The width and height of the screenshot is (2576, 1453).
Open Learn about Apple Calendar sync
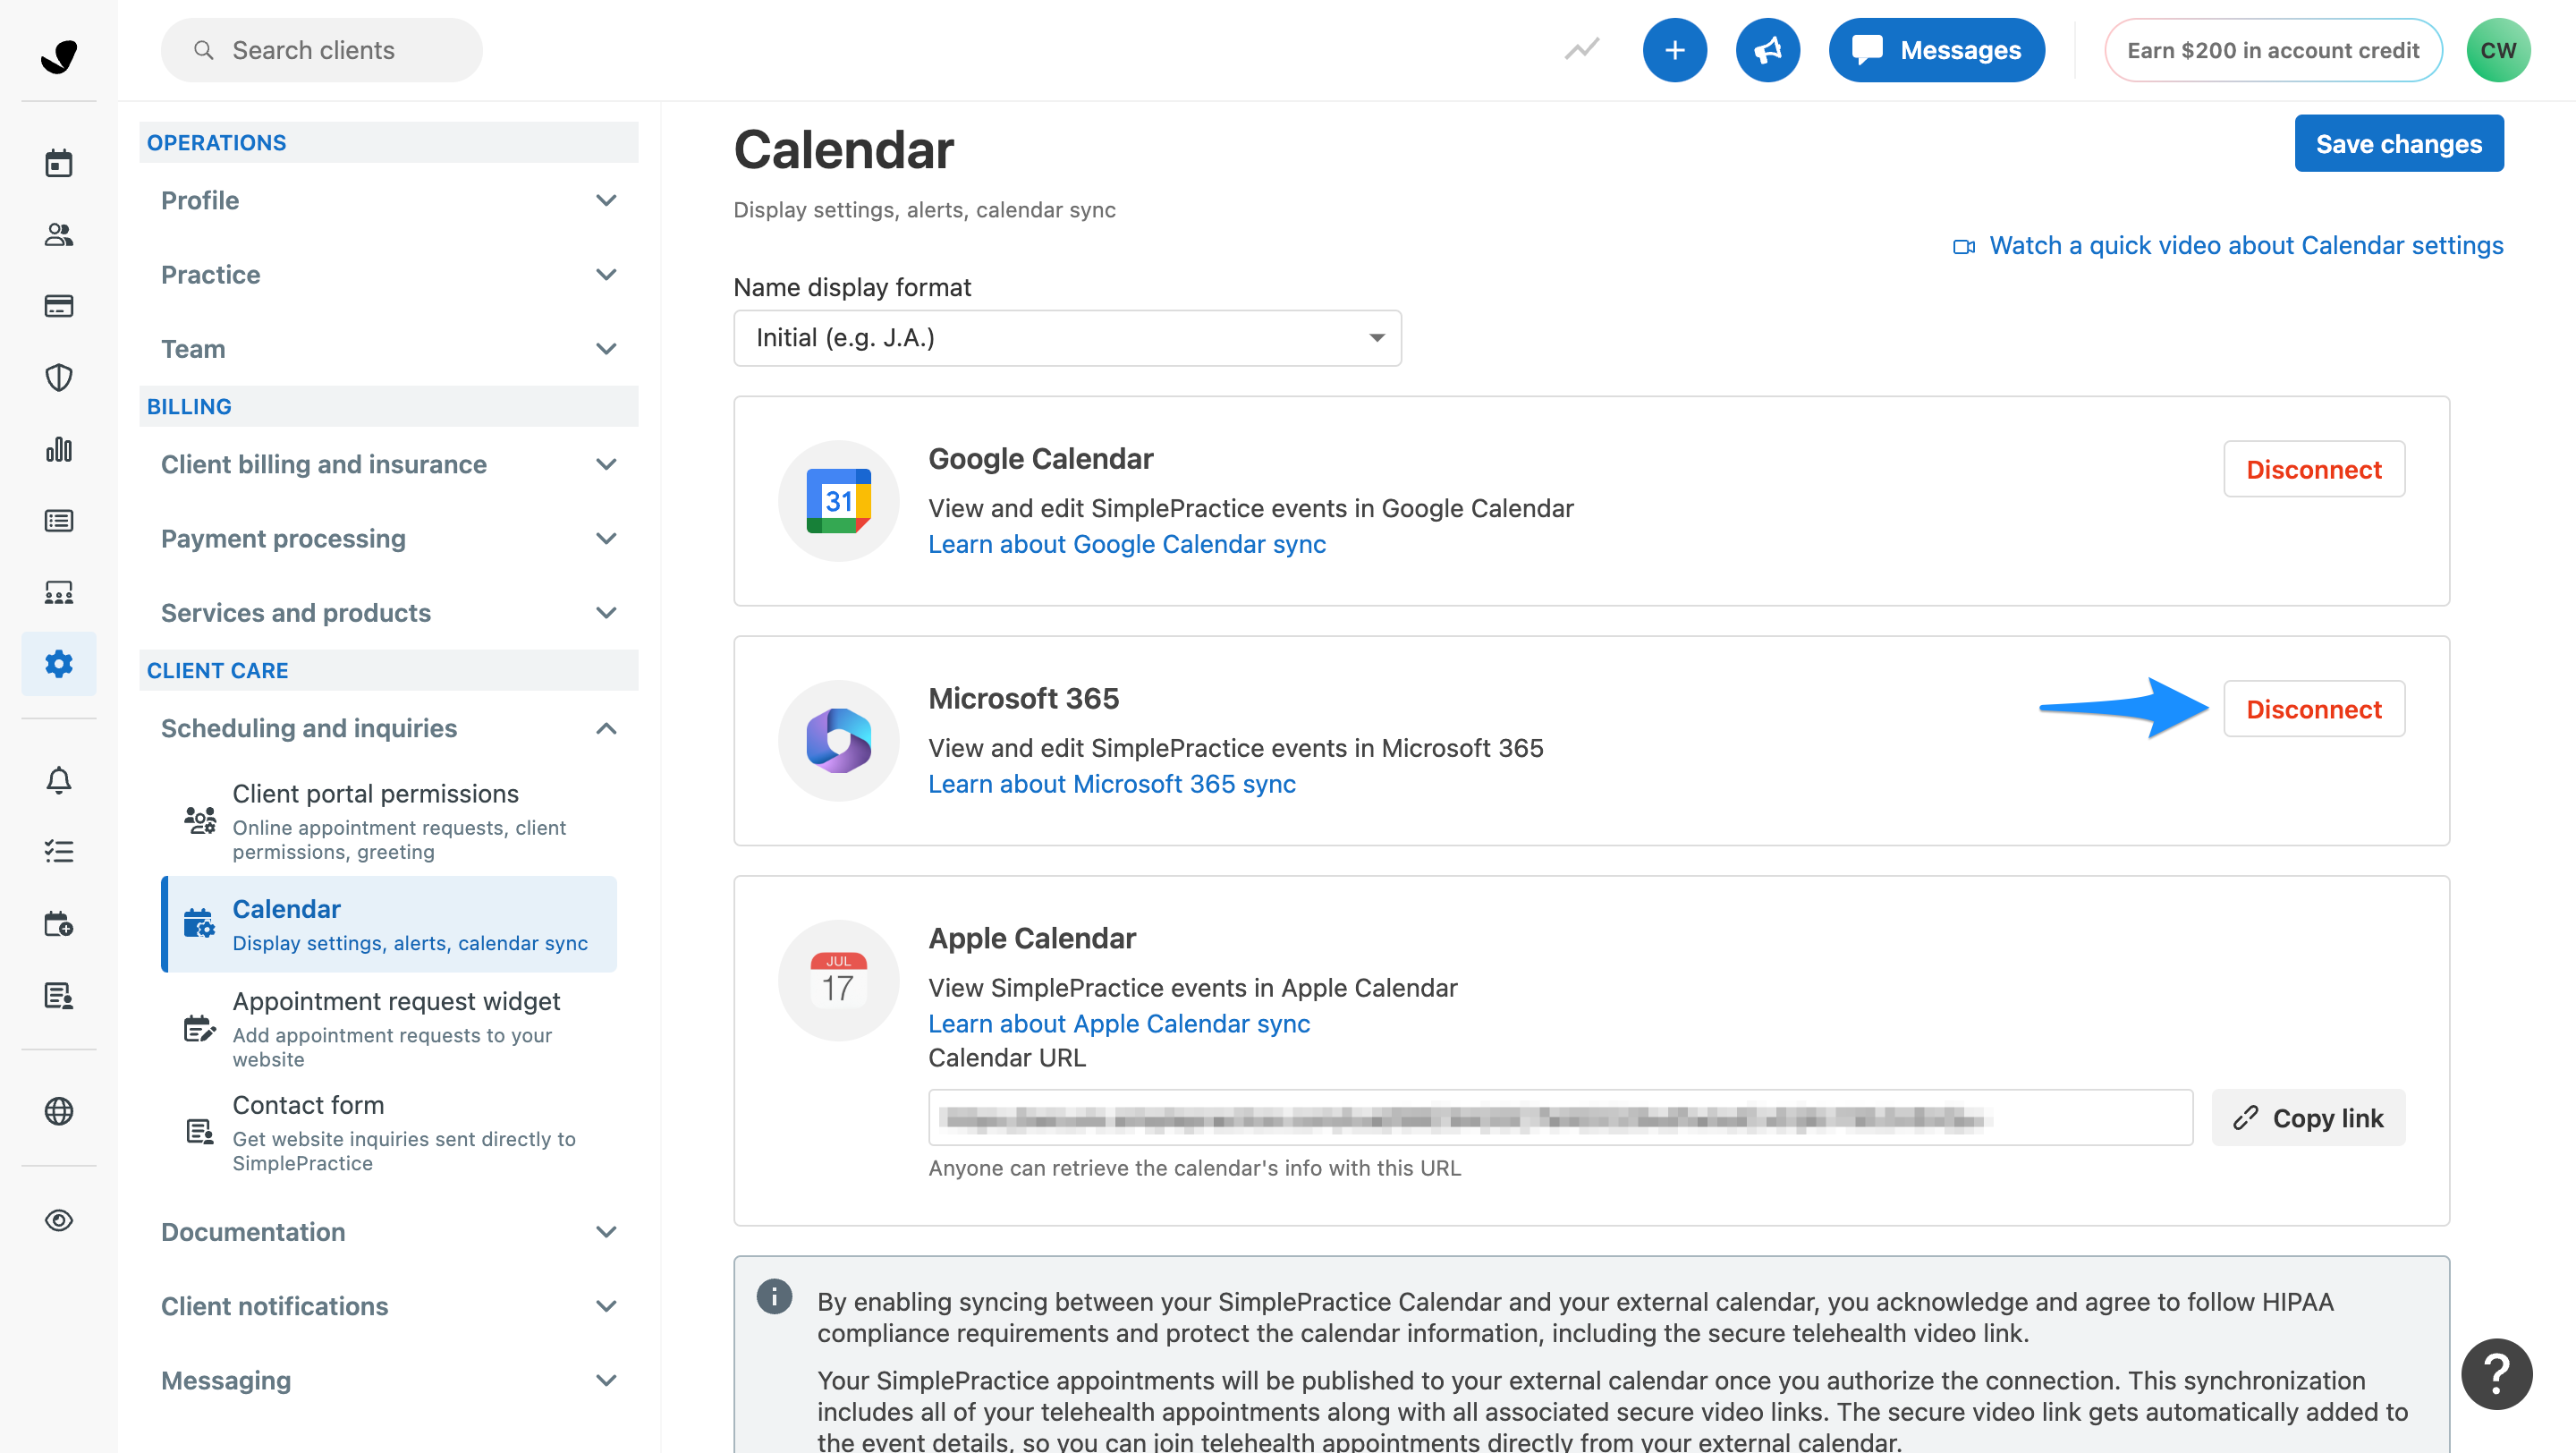(1119, 1023)
